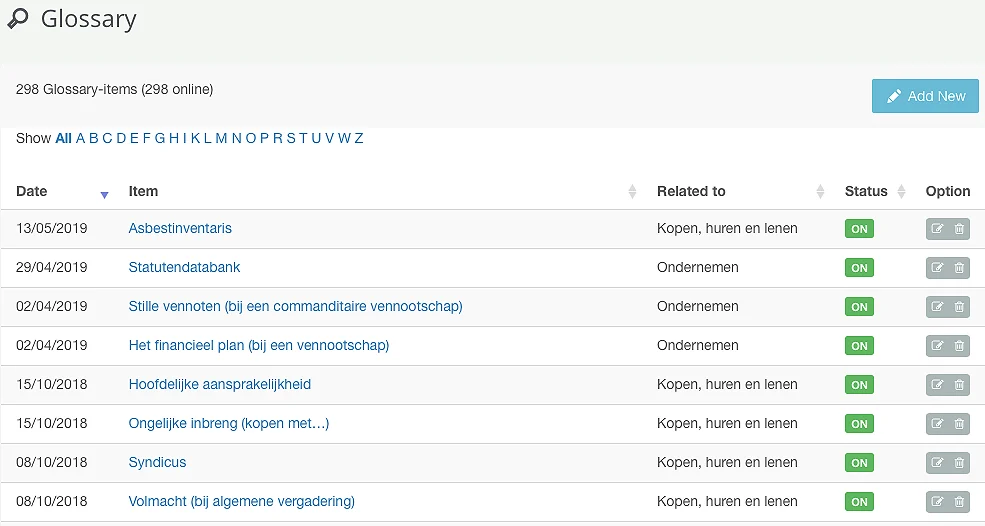The width and height of the screenshot is (985, 526).
Task: Filter glossary by letter K
Action: pyautogui.click(x=195, y=138)
